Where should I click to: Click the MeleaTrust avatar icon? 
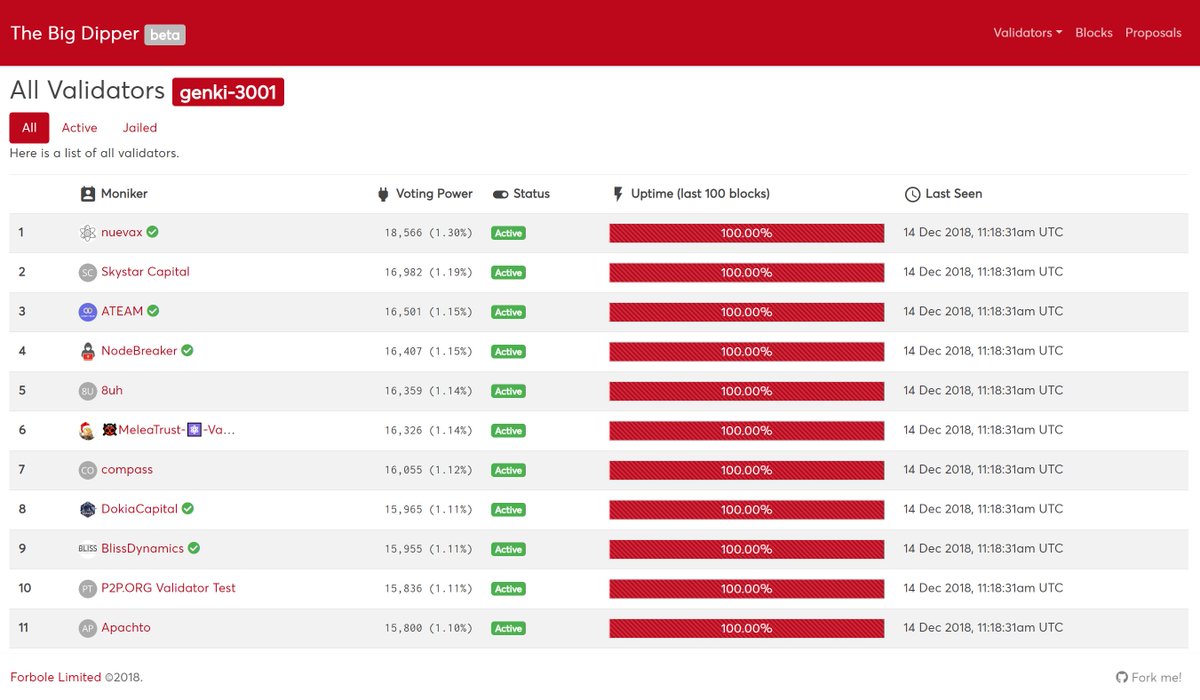tap(88, 430)
